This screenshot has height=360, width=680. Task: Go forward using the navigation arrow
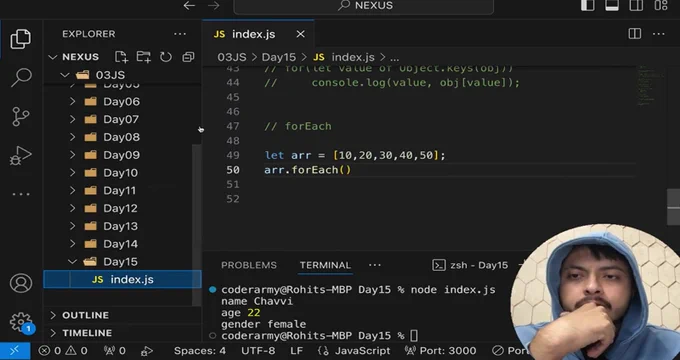(213, 6)
